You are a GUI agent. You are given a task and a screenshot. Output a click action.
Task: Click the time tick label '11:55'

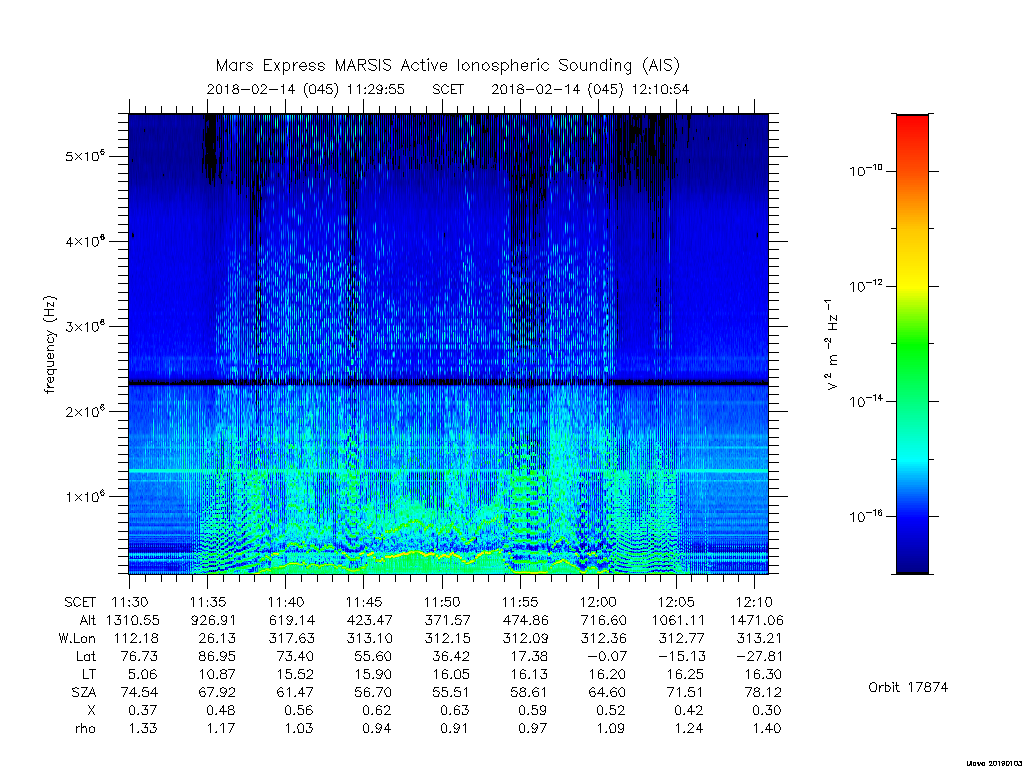pyautogui.click(x=520, y=602)
